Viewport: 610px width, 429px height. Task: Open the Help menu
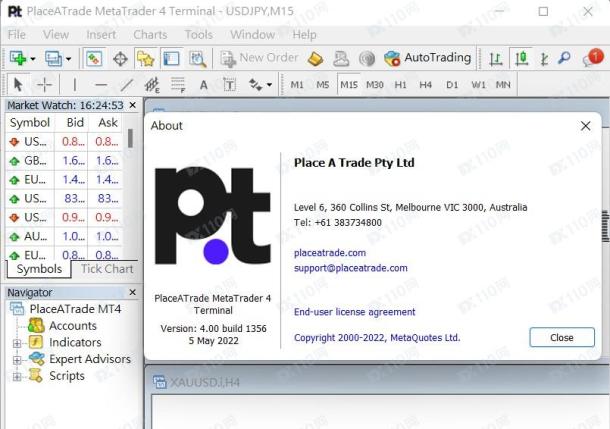[304, 35]
